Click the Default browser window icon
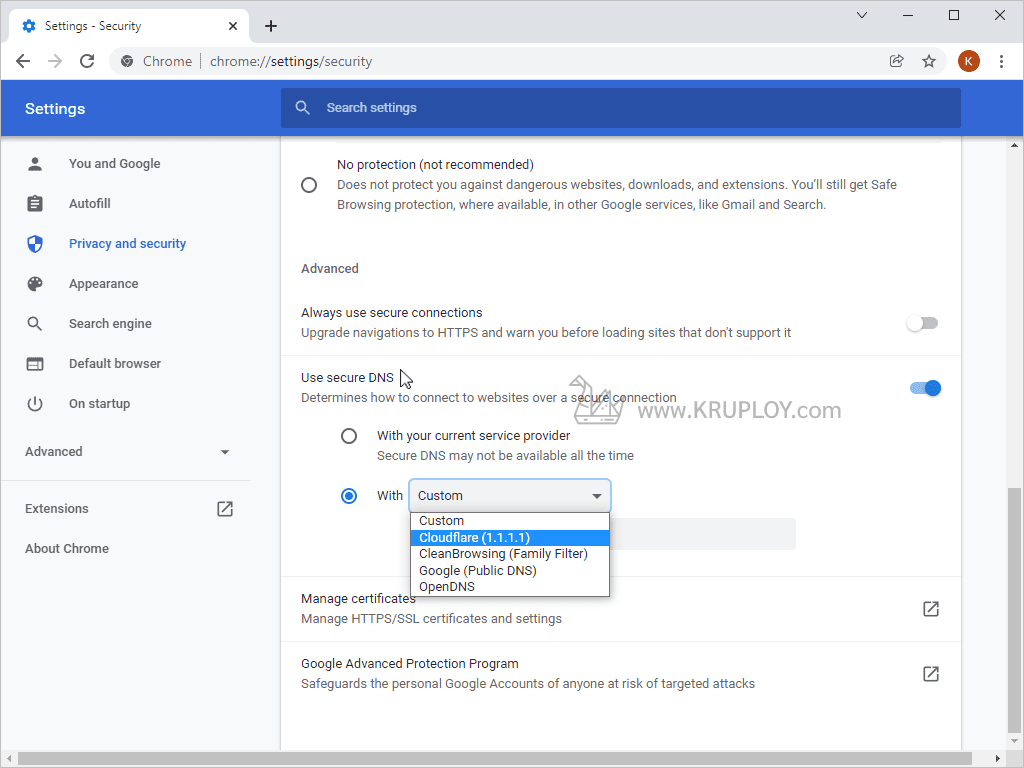1024x768 pixels. [x=35, y=364]
